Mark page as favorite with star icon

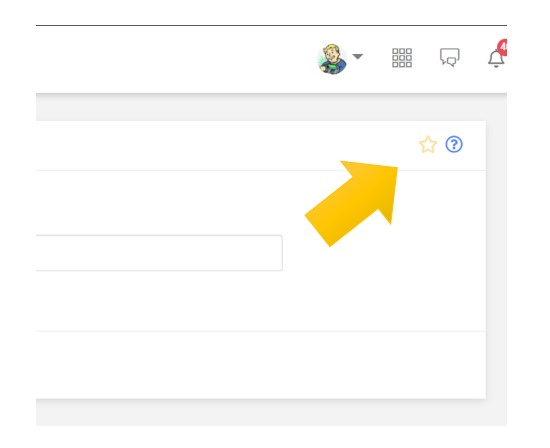pyautogui.click(x=428, y=145)
